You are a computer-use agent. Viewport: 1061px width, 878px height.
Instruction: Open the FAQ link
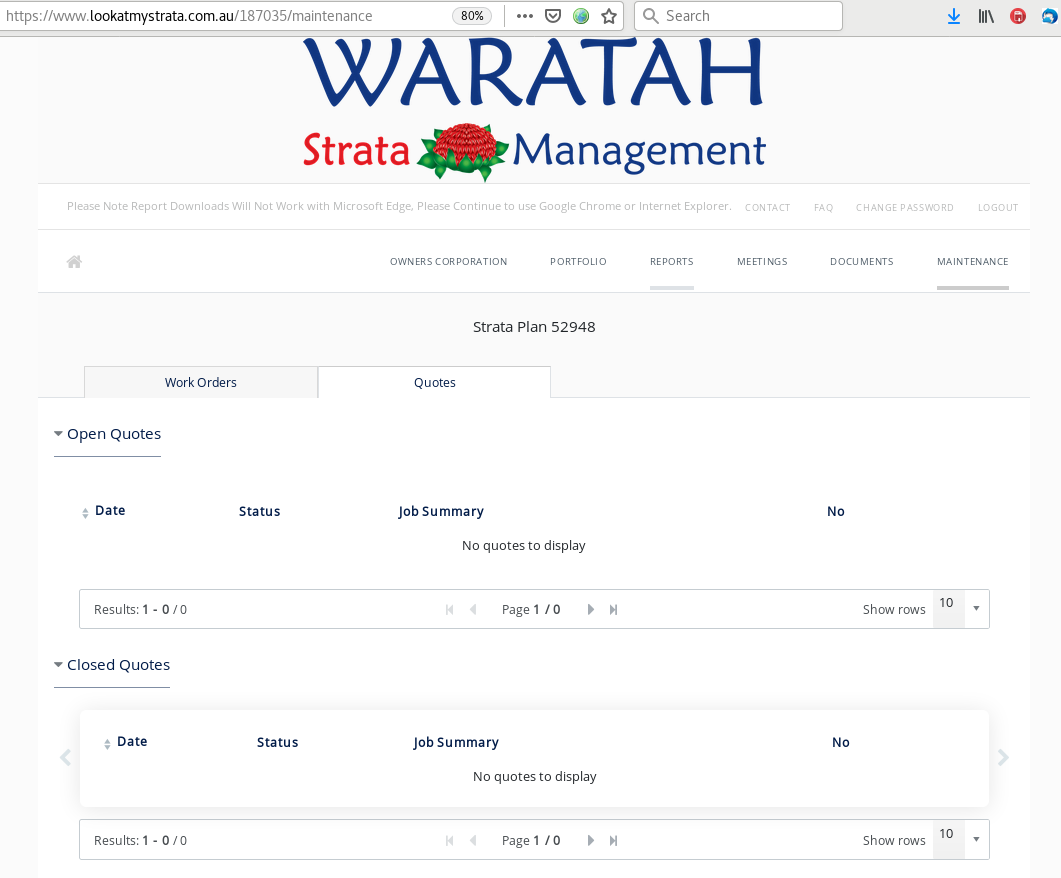coord(823,208)
